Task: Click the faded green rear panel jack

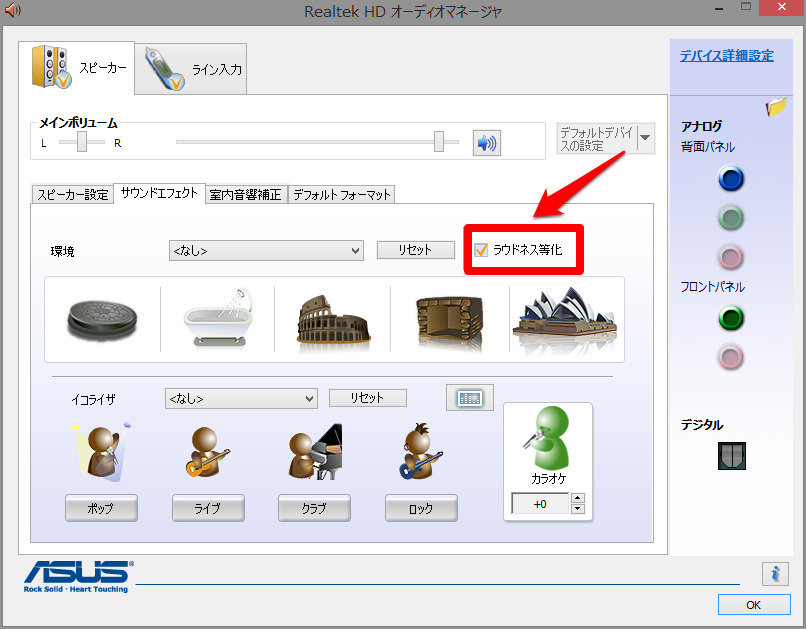Action: point(730,218)
